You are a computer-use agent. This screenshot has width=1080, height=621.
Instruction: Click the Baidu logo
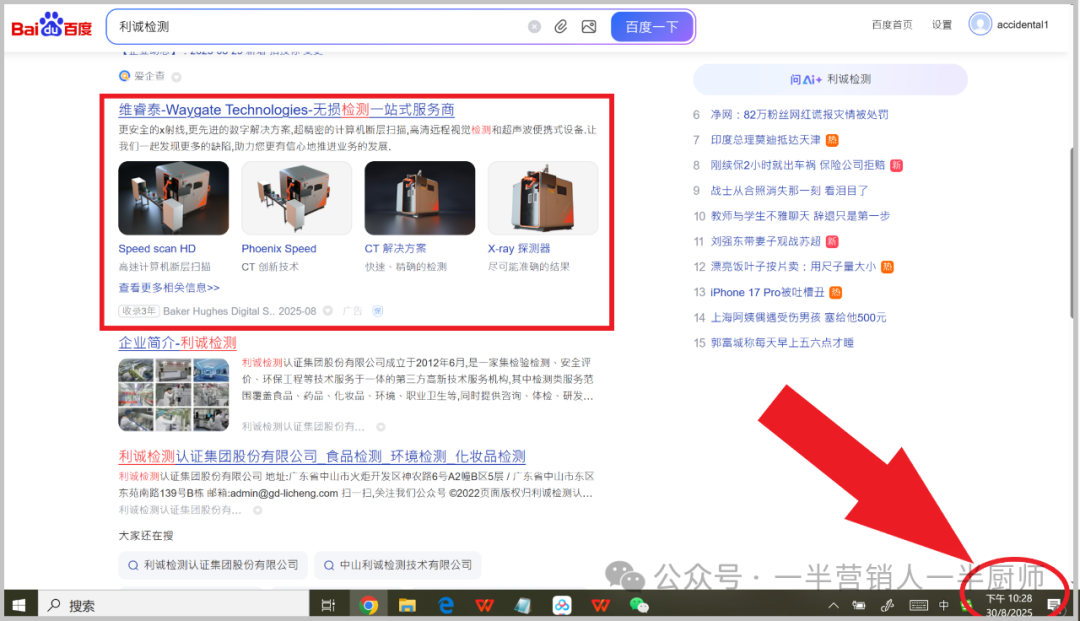click(x=52, y=26)
